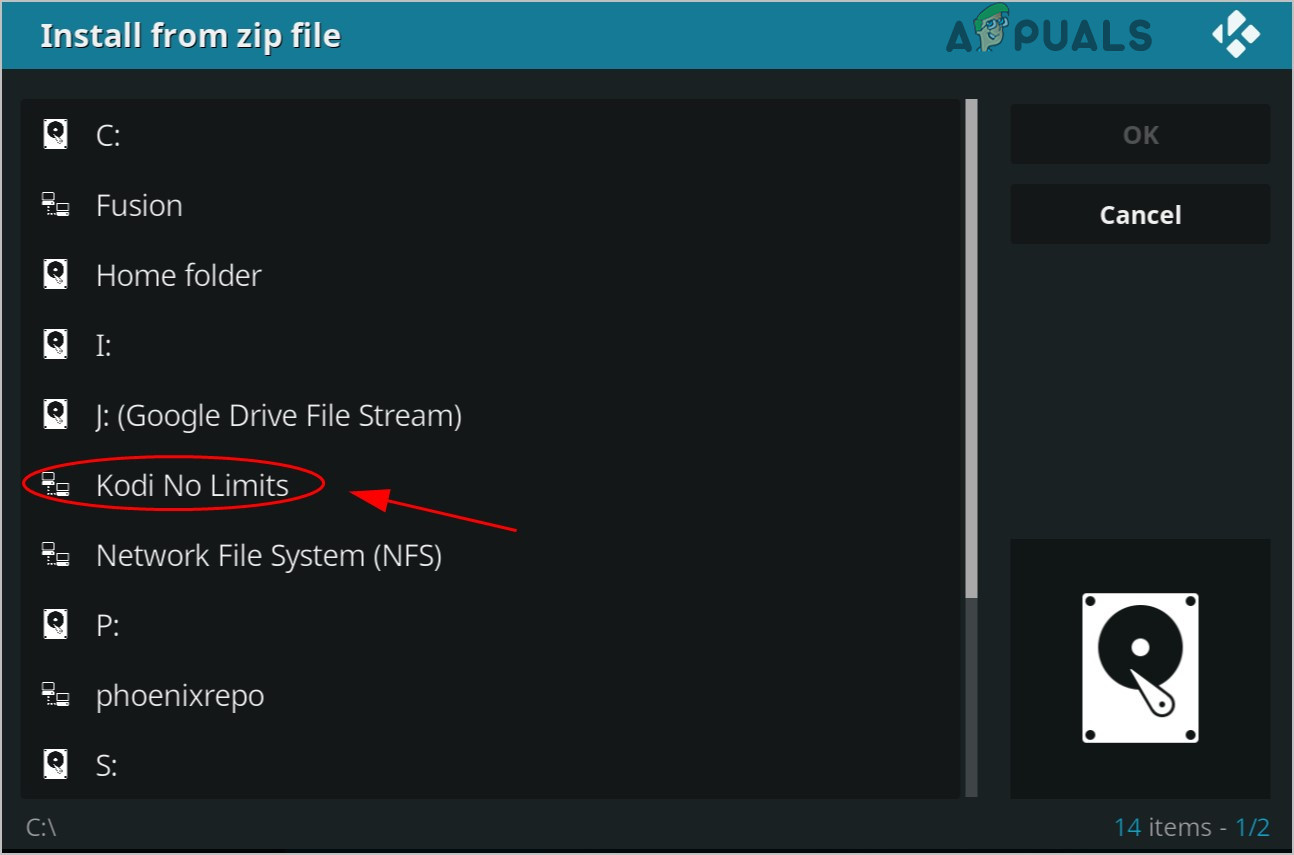This screenshot has height=855, width=1294.
Task: Open the phoenixrepo source
Action: pos(180,696)
